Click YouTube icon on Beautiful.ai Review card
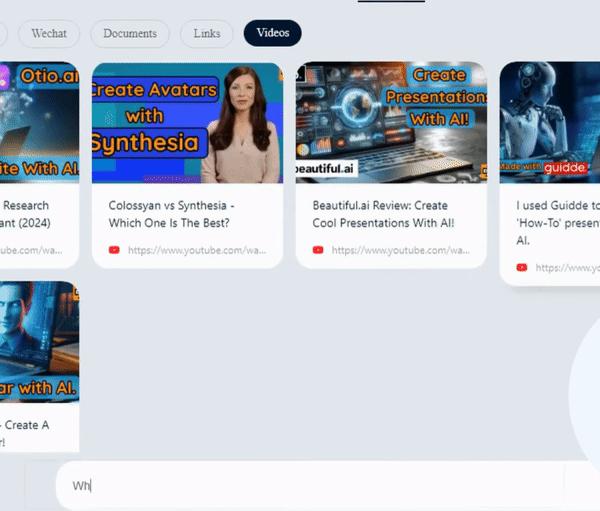This screenshot has height=511, width=600. click(x=318, y=250)
